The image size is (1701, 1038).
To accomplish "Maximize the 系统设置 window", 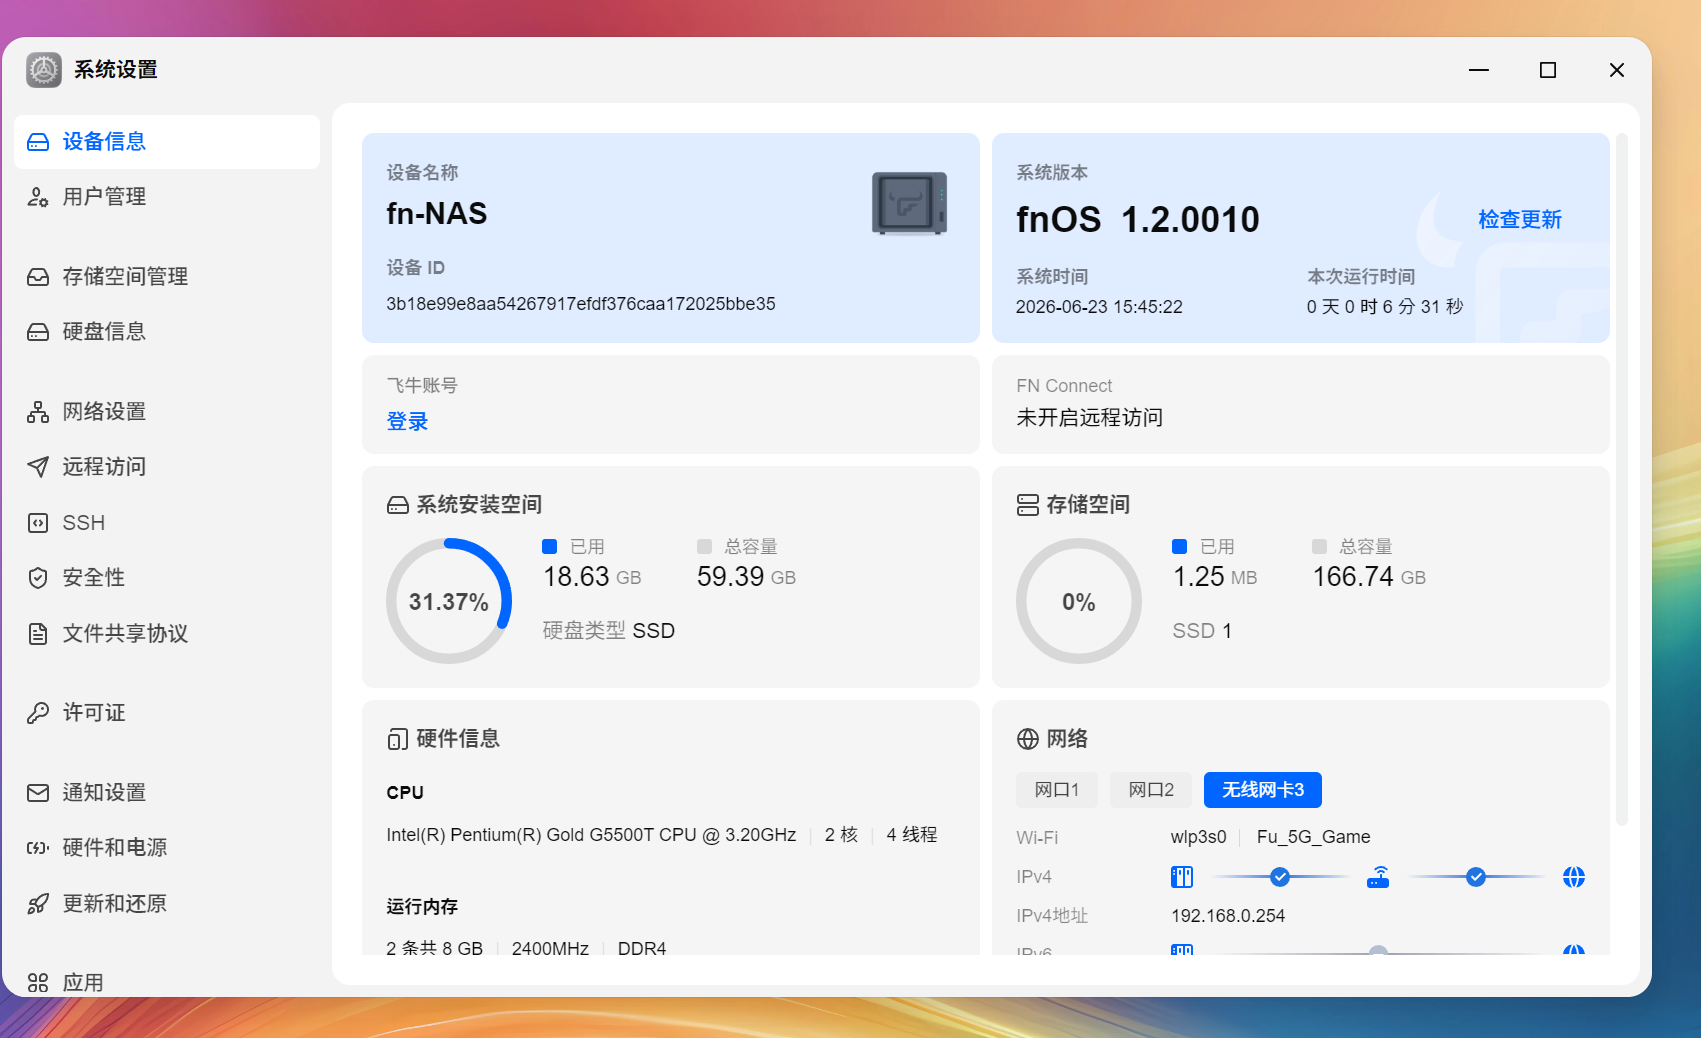I will 1548,70.
